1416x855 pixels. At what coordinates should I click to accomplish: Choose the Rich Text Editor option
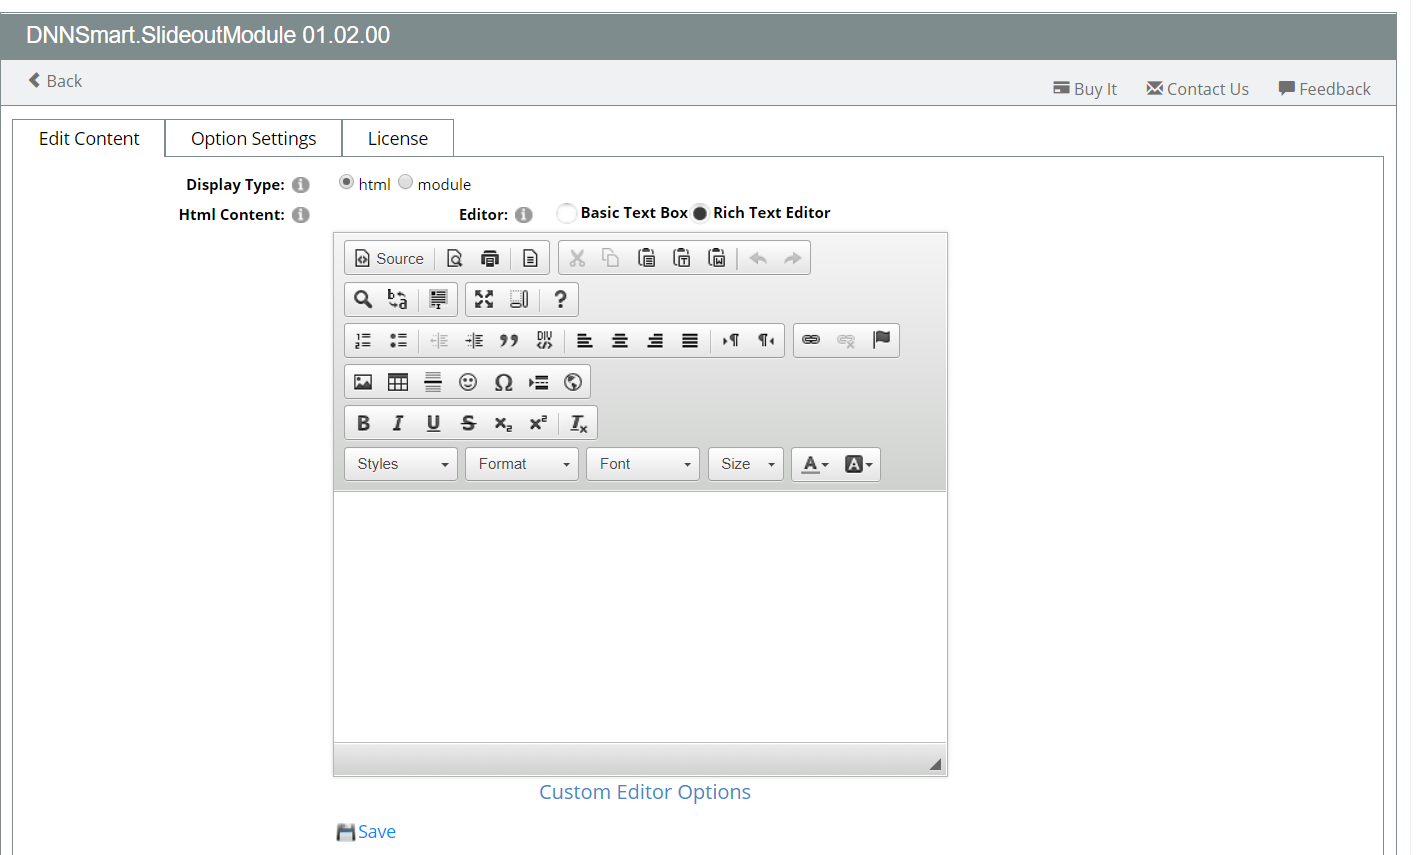(x=700, y=213)
